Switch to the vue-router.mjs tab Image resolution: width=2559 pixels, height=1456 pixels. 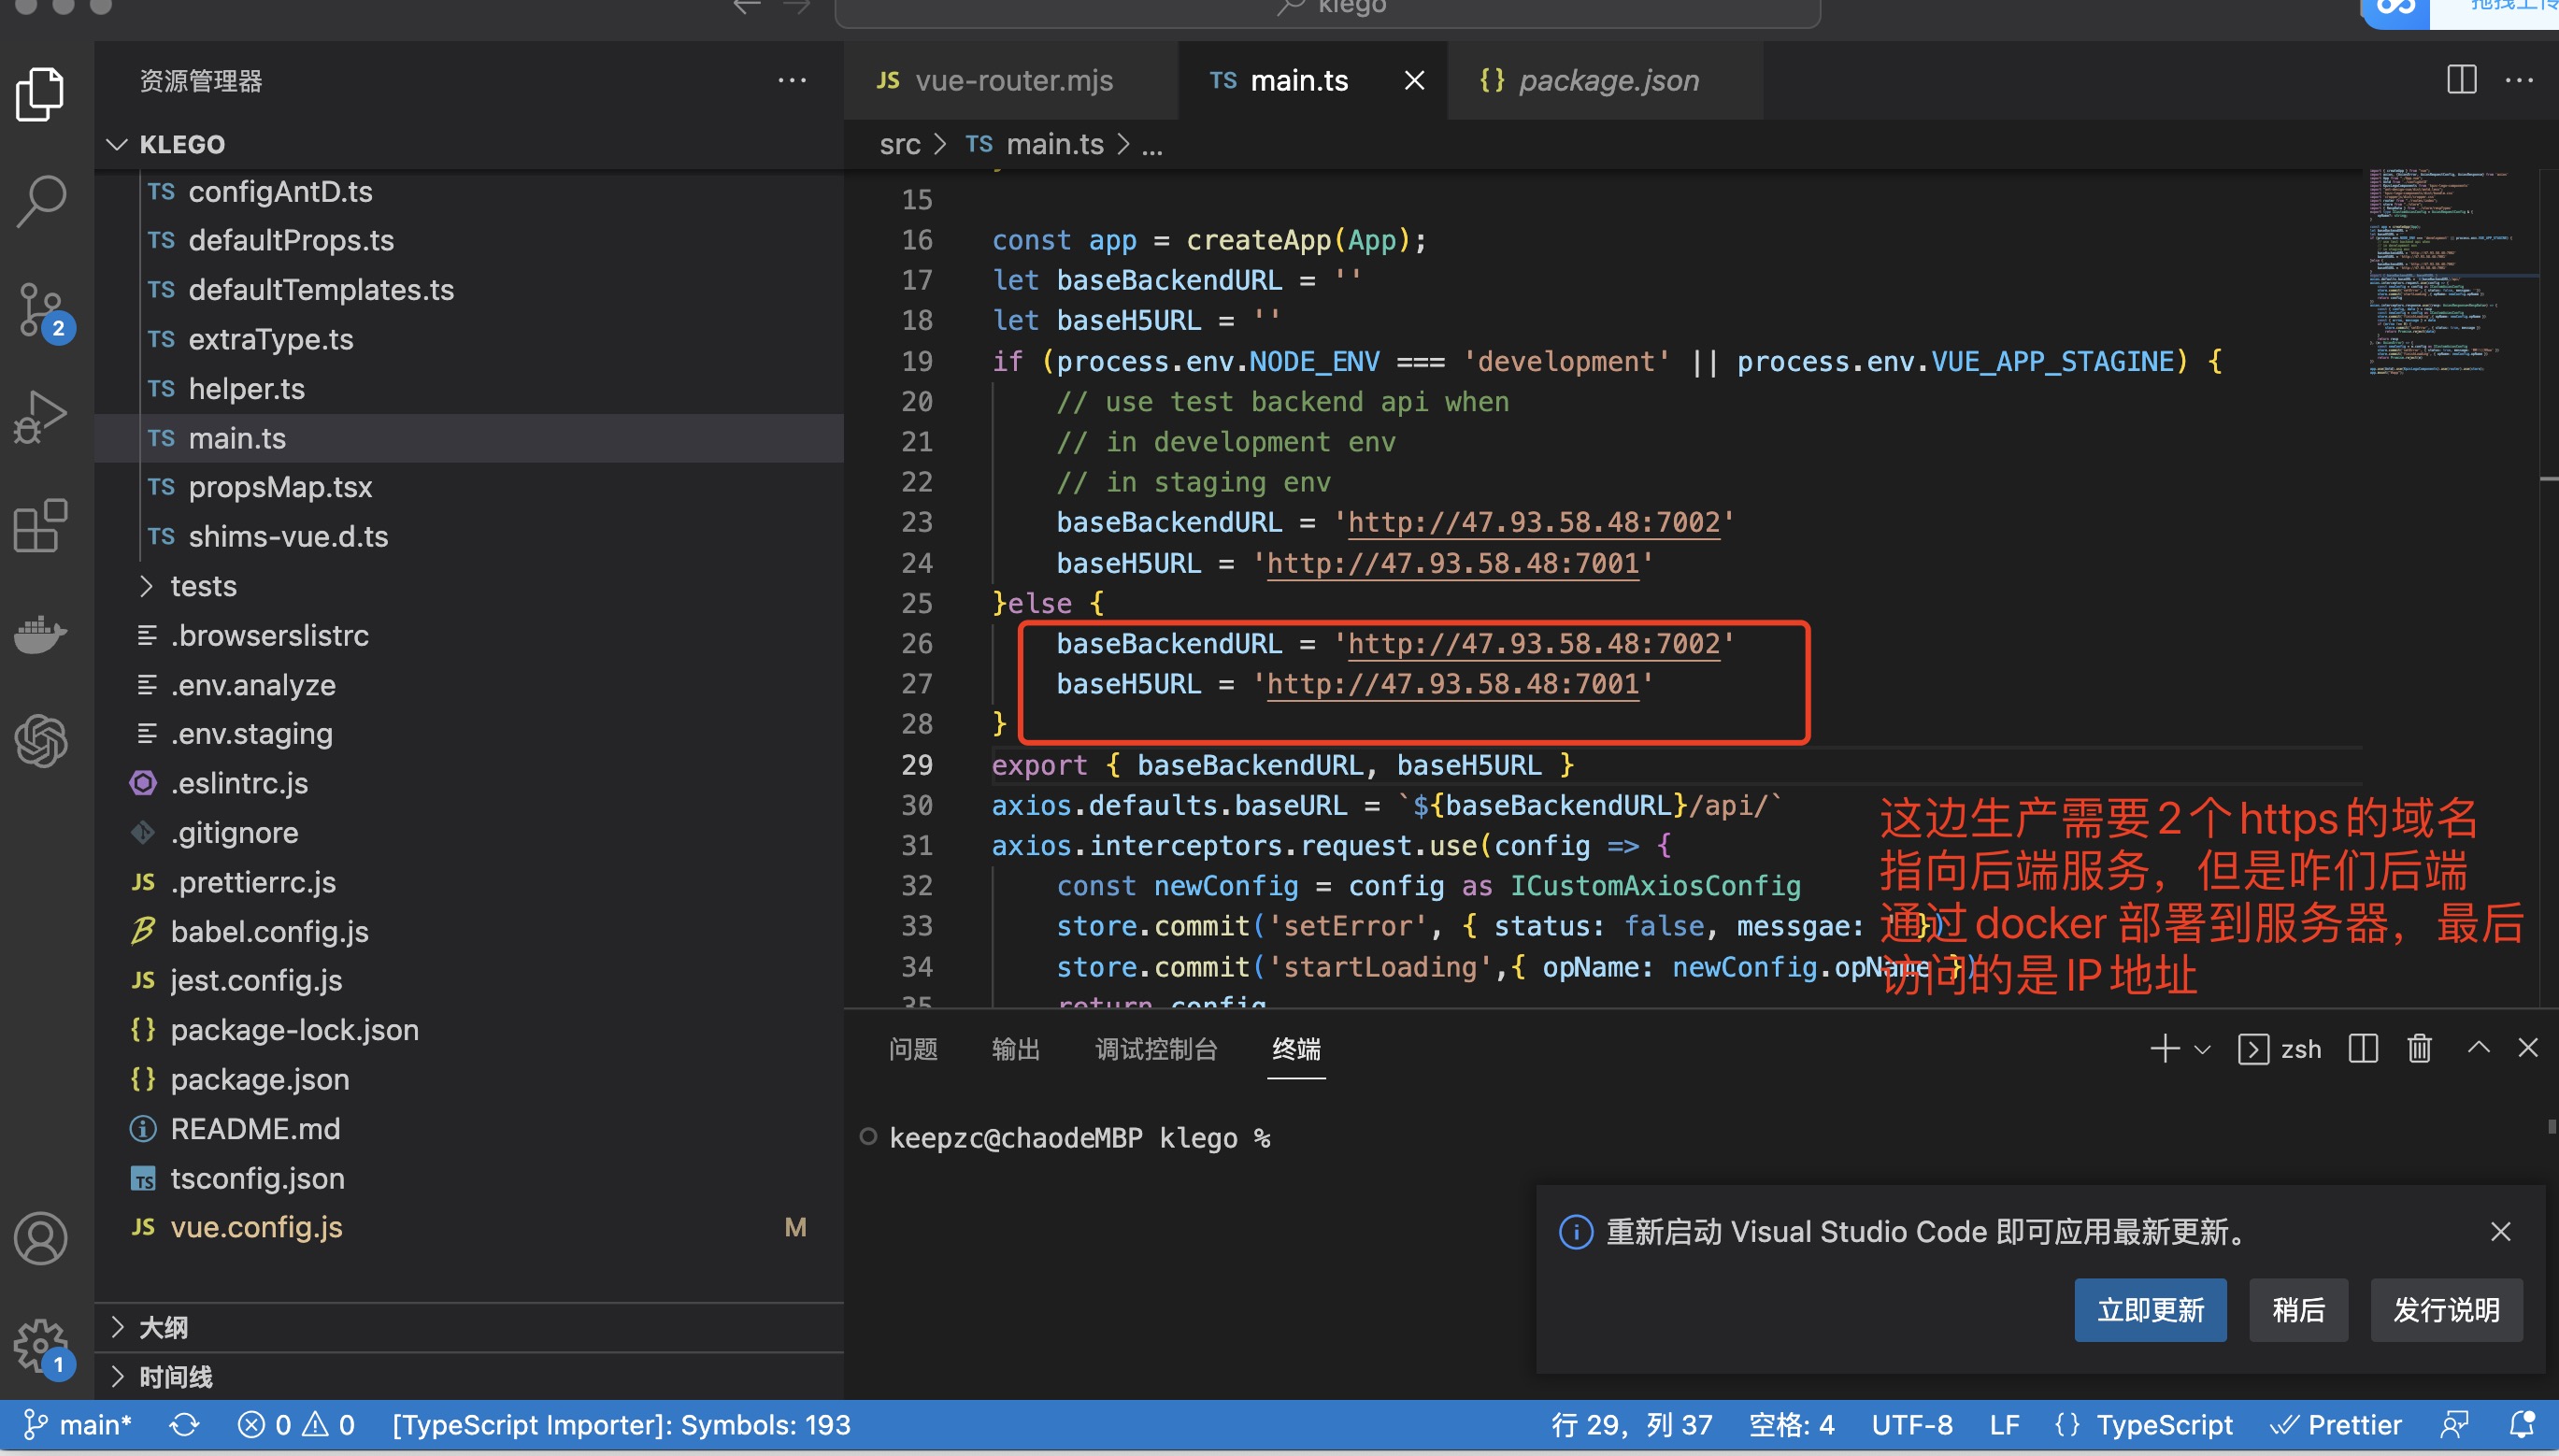pyautogui.click(x=1011, y=80)
